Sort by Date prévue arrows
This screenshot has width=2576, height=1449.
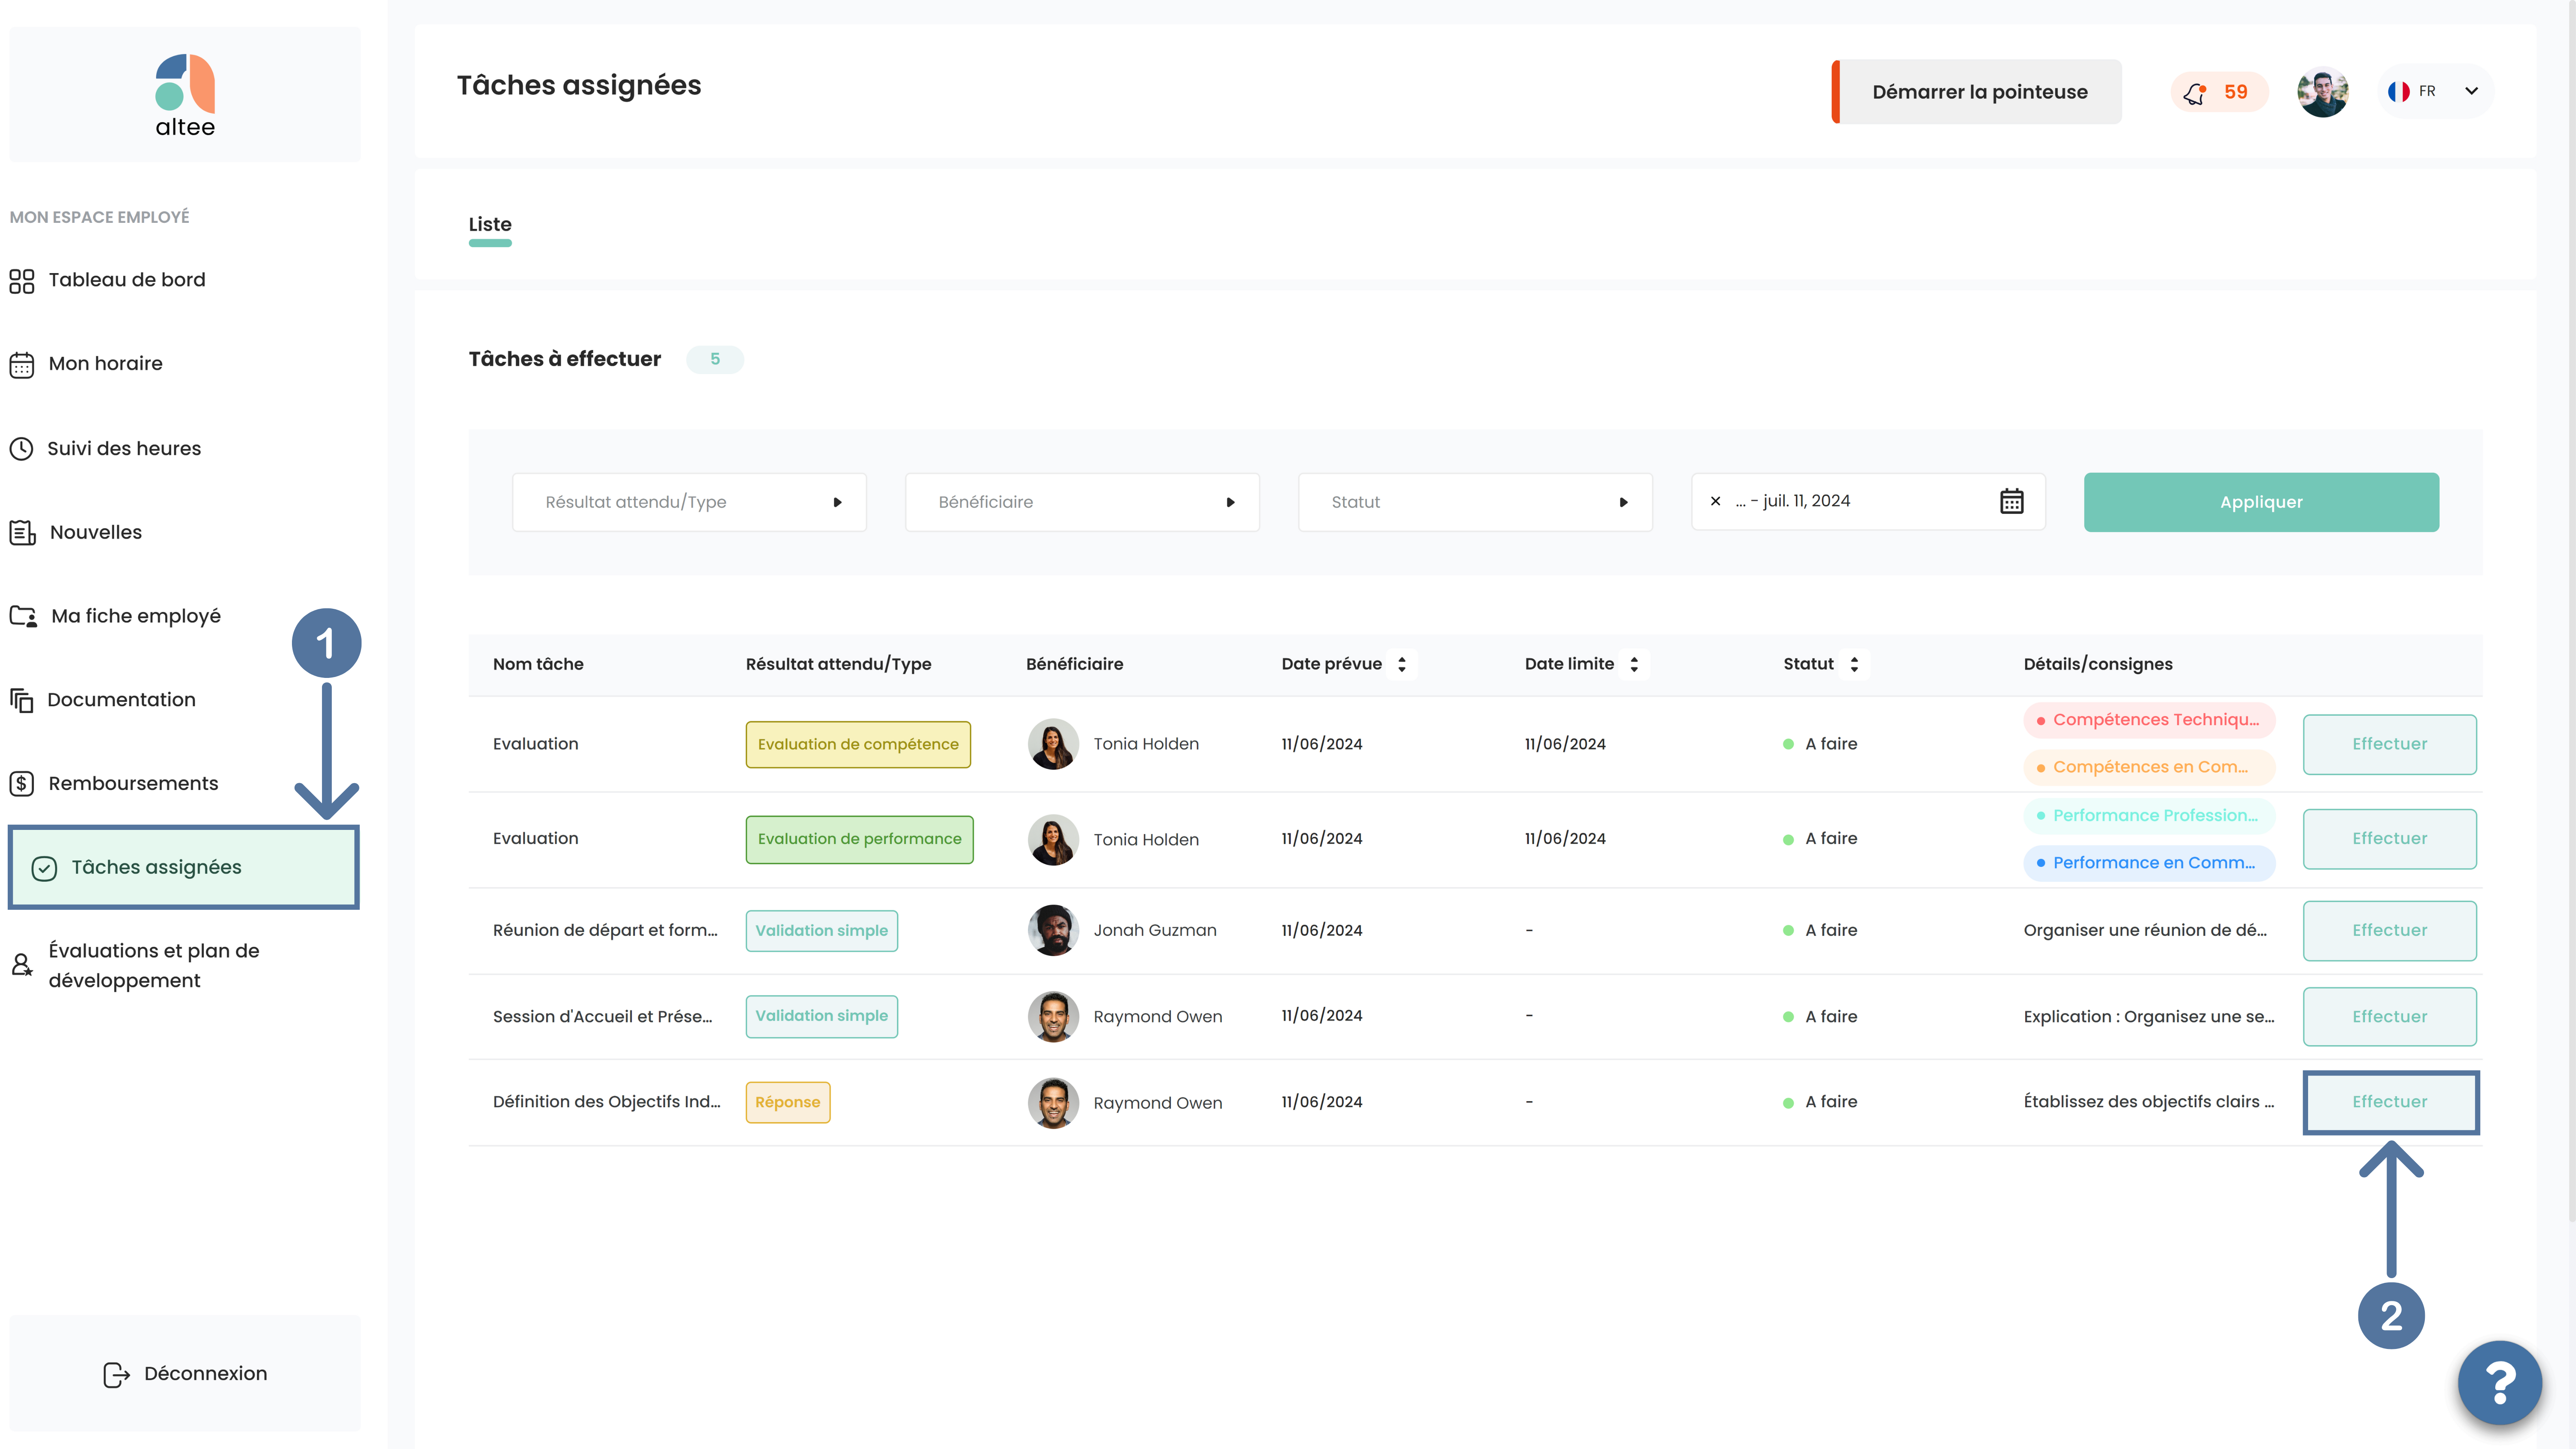[1402, 664]
